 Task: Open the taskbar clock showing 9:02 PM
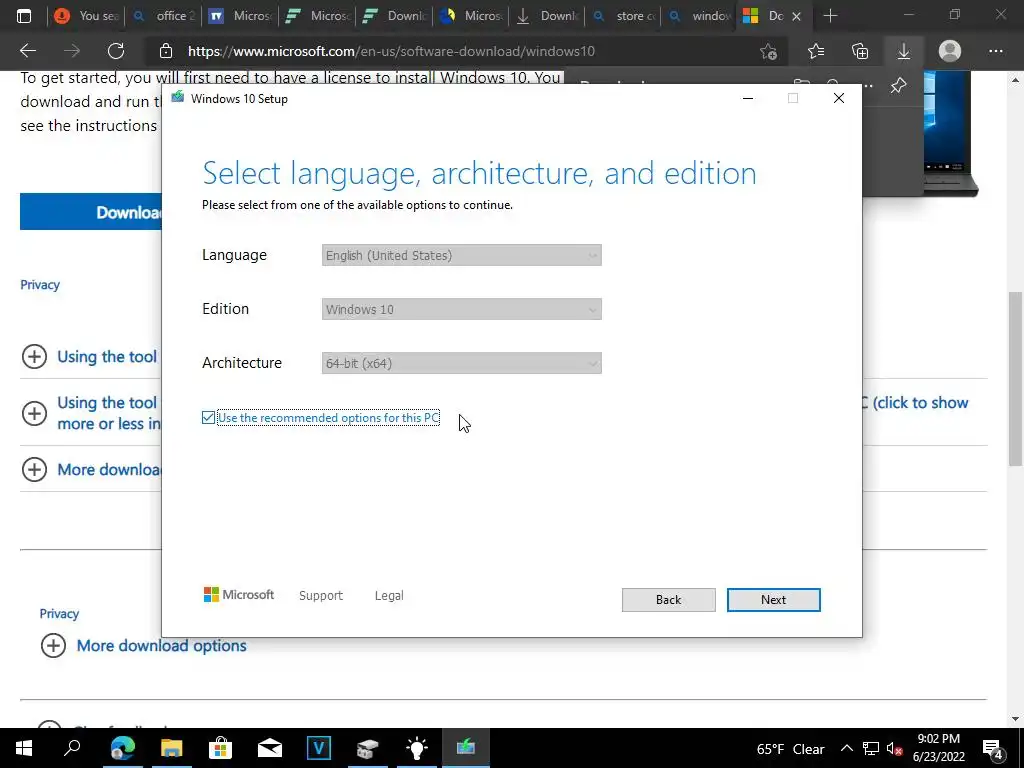coord(938,748)
